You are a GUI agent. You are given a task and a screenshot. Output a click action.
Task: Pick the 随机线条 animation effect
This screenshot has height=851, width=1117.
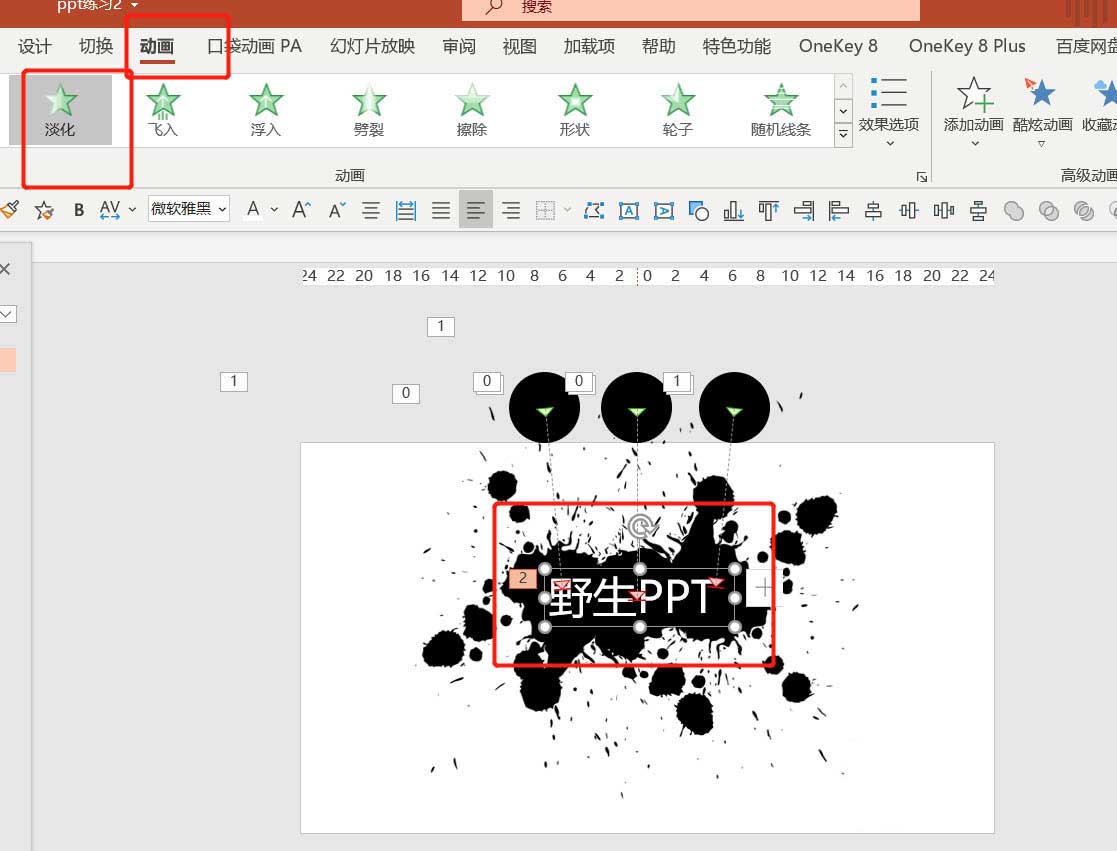780,109
